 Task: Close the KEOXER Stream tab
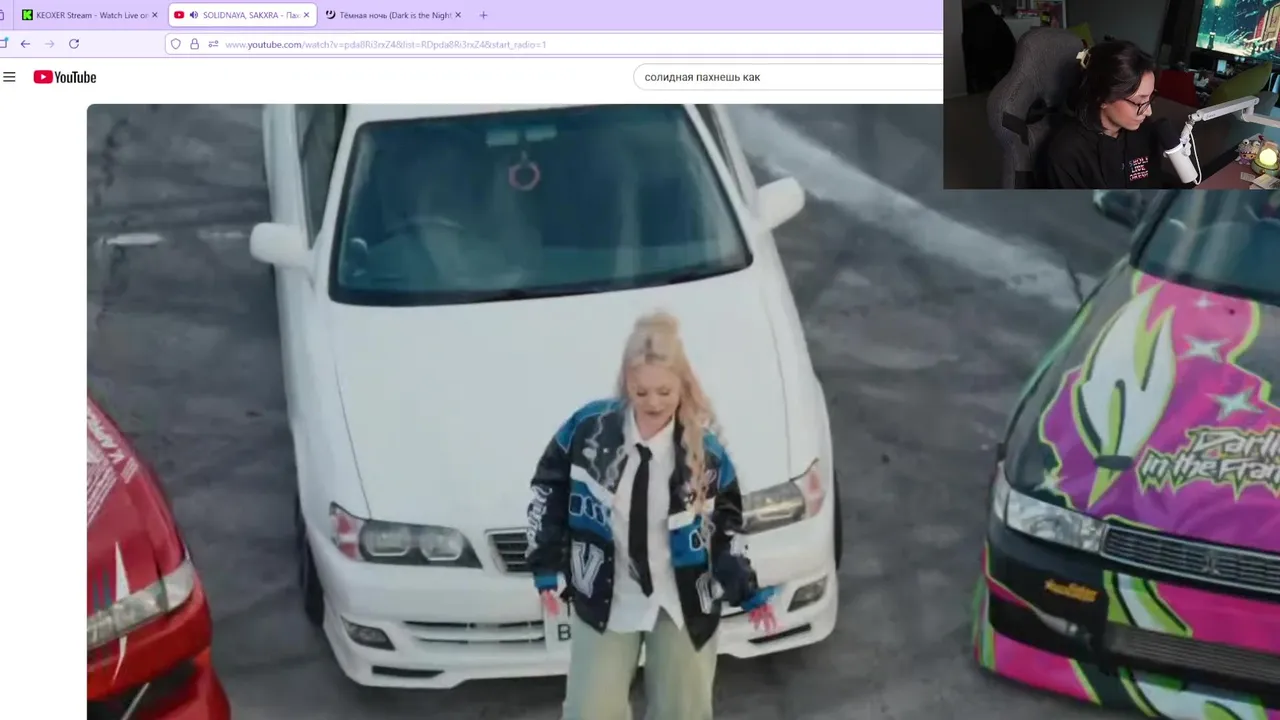pyautogui.click(x=155, y=15)
